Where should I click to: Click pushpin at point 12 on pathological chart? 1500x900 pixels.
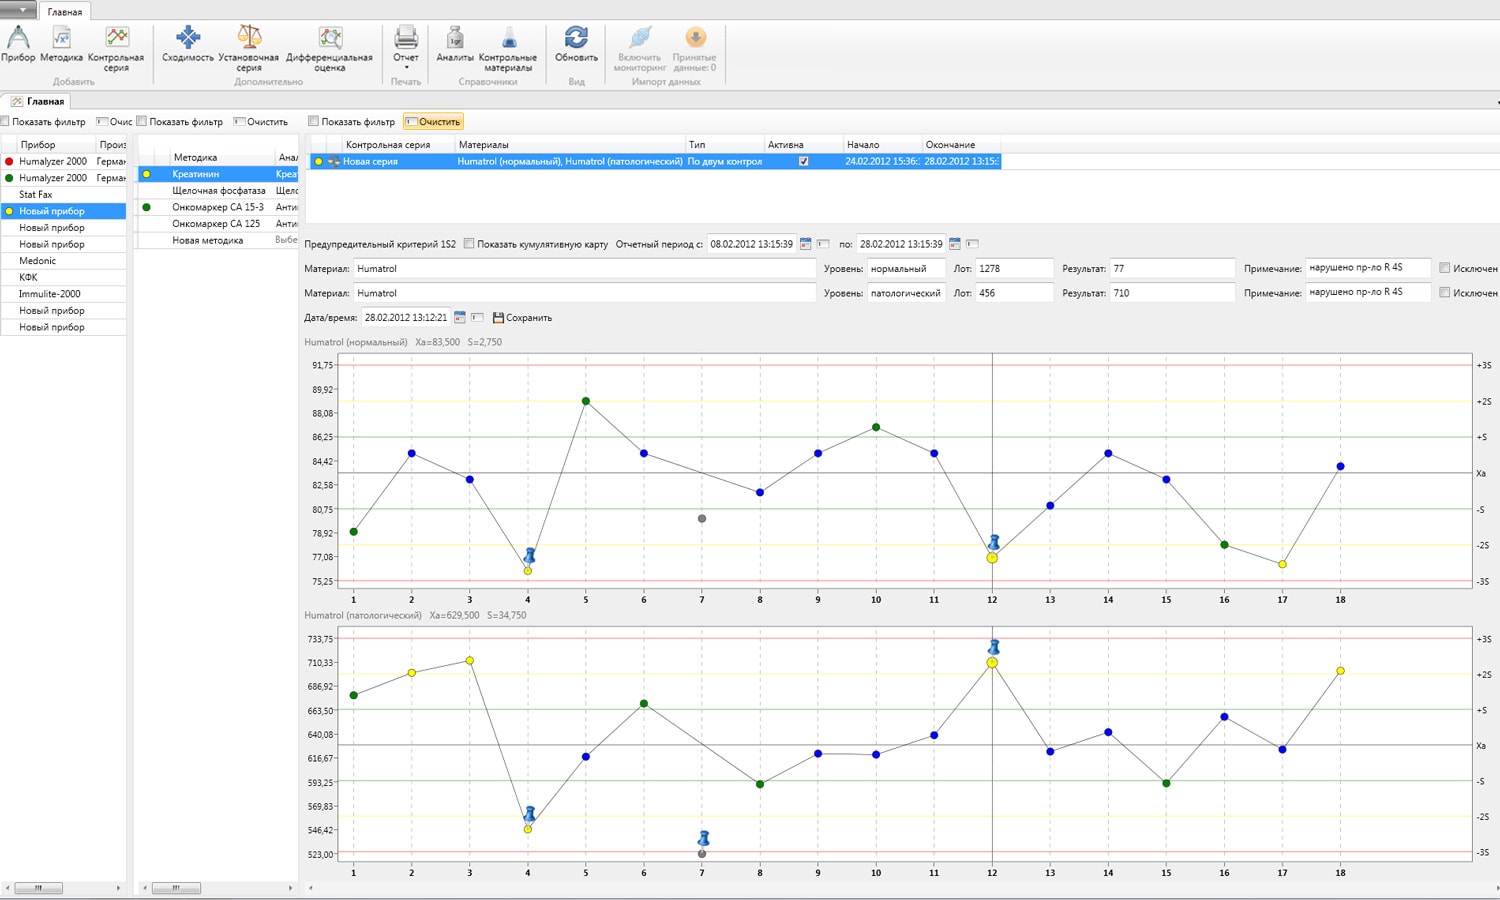click(x=994, y=647)
